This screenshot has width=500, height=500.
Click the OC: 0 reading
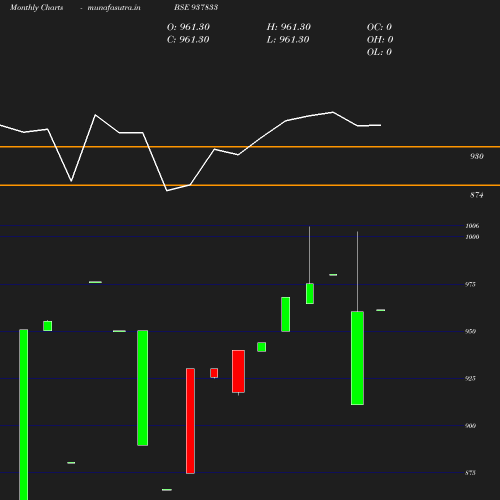[x=379, y=27]
